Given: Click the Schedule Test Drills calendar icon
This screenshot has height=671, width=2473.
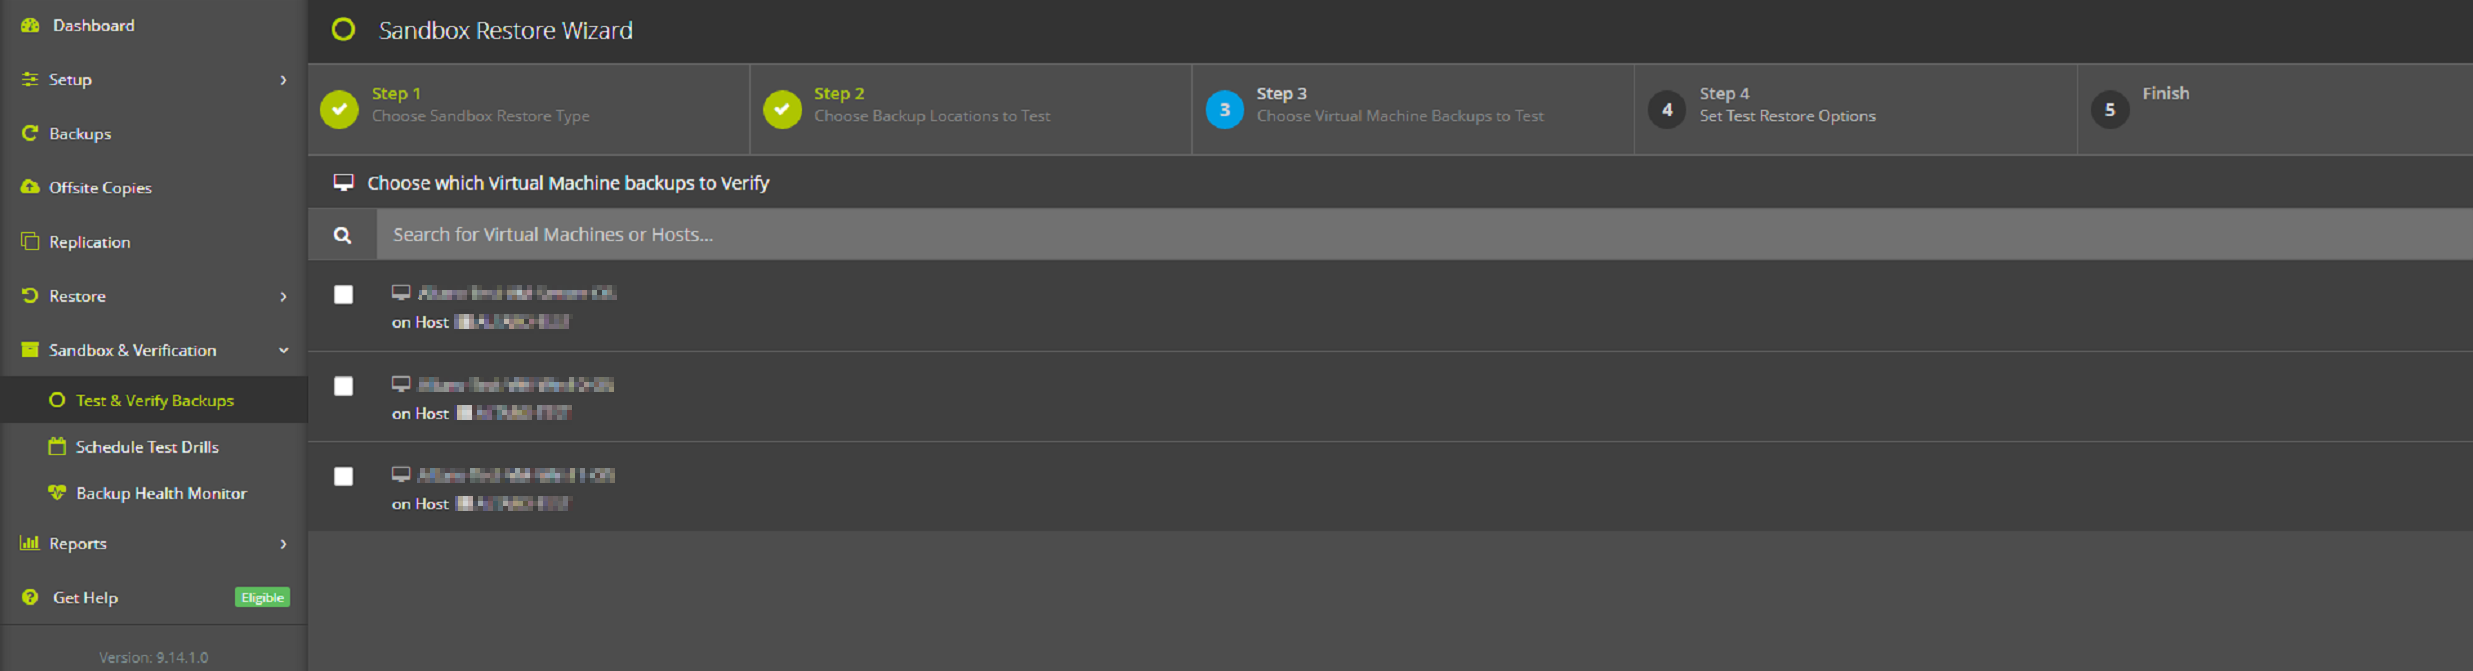Looking at the screenshot, I should tap(57, 447).
